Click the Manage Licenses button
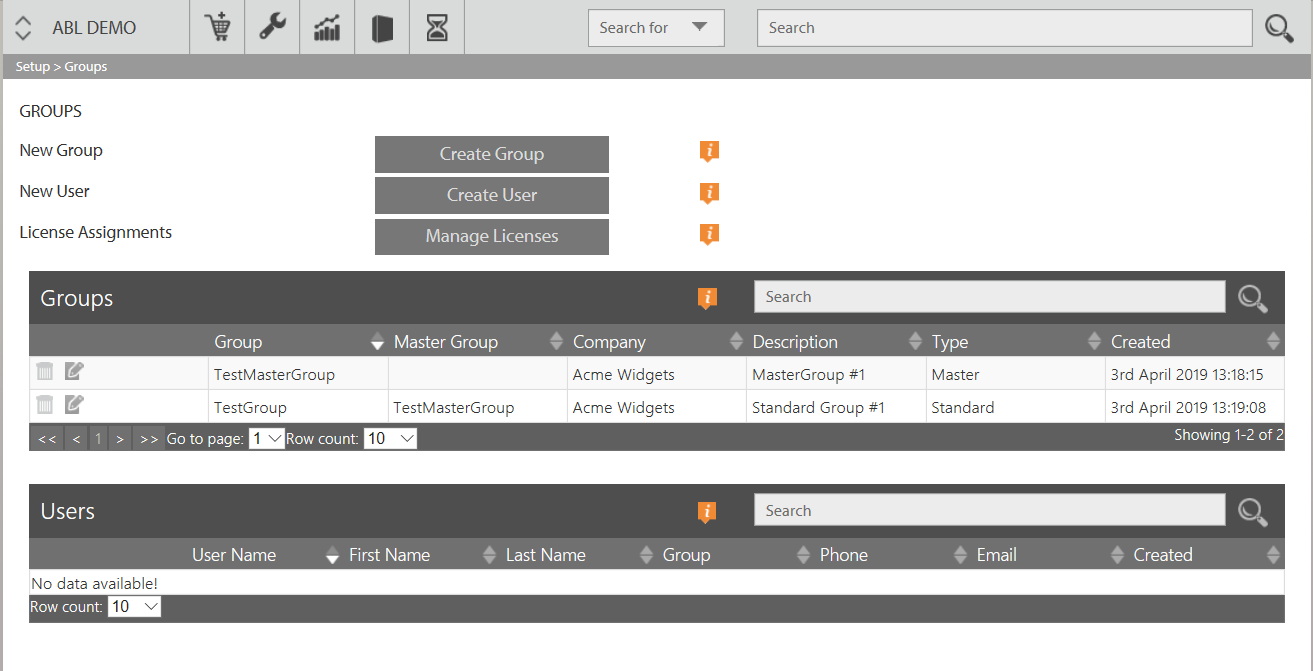1313x671 pixels. [492, 236]
